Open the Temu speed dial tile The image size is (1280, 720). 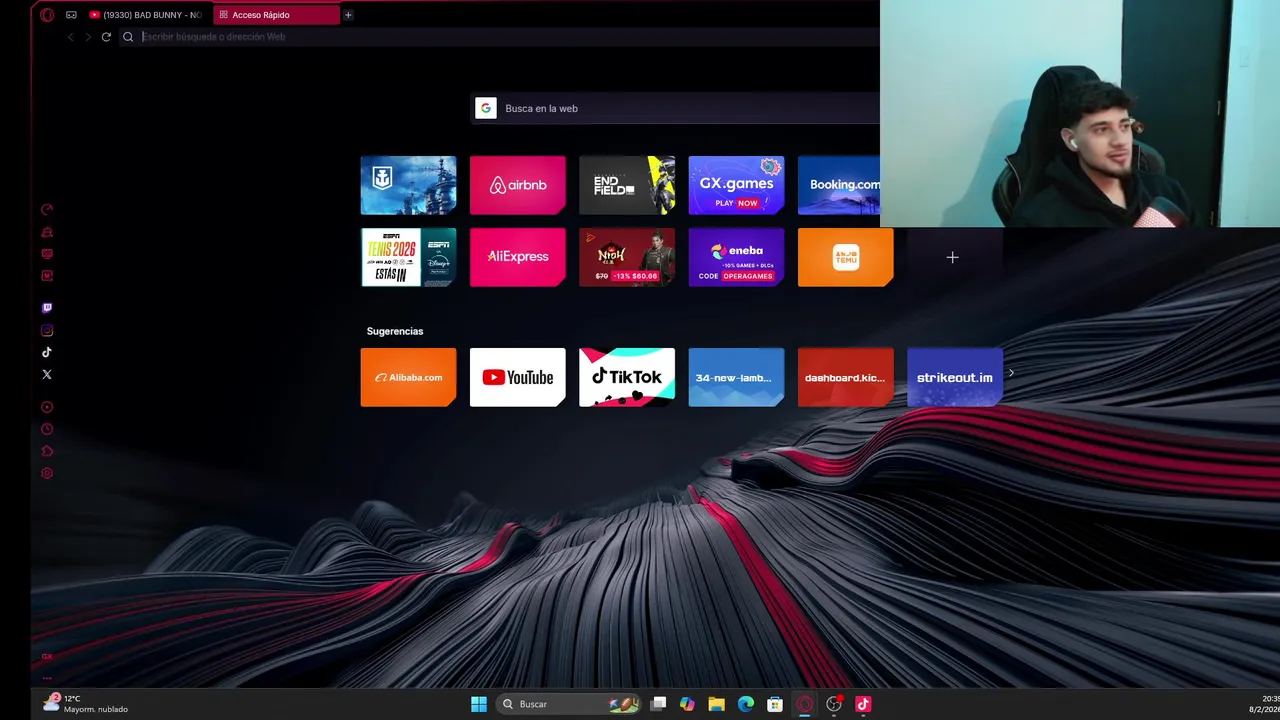(845, 257)
